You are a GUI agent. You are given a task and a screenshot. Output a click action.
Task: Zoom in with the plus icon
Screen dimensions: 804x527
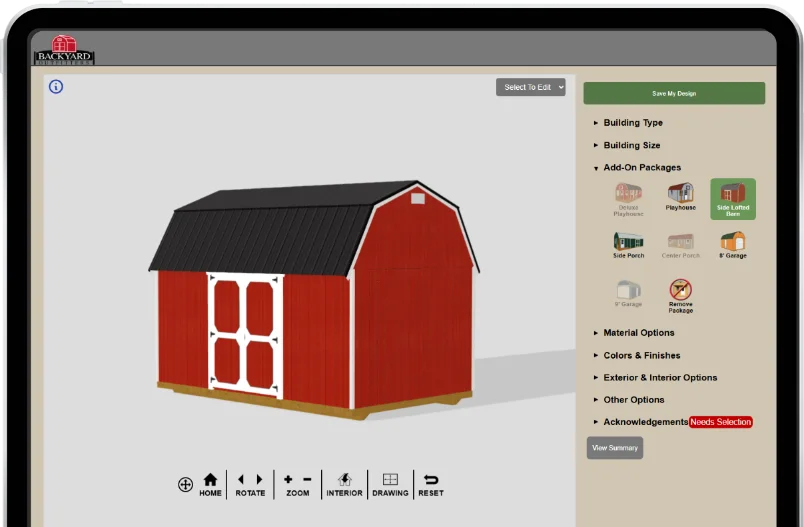(x=288, y=480)
